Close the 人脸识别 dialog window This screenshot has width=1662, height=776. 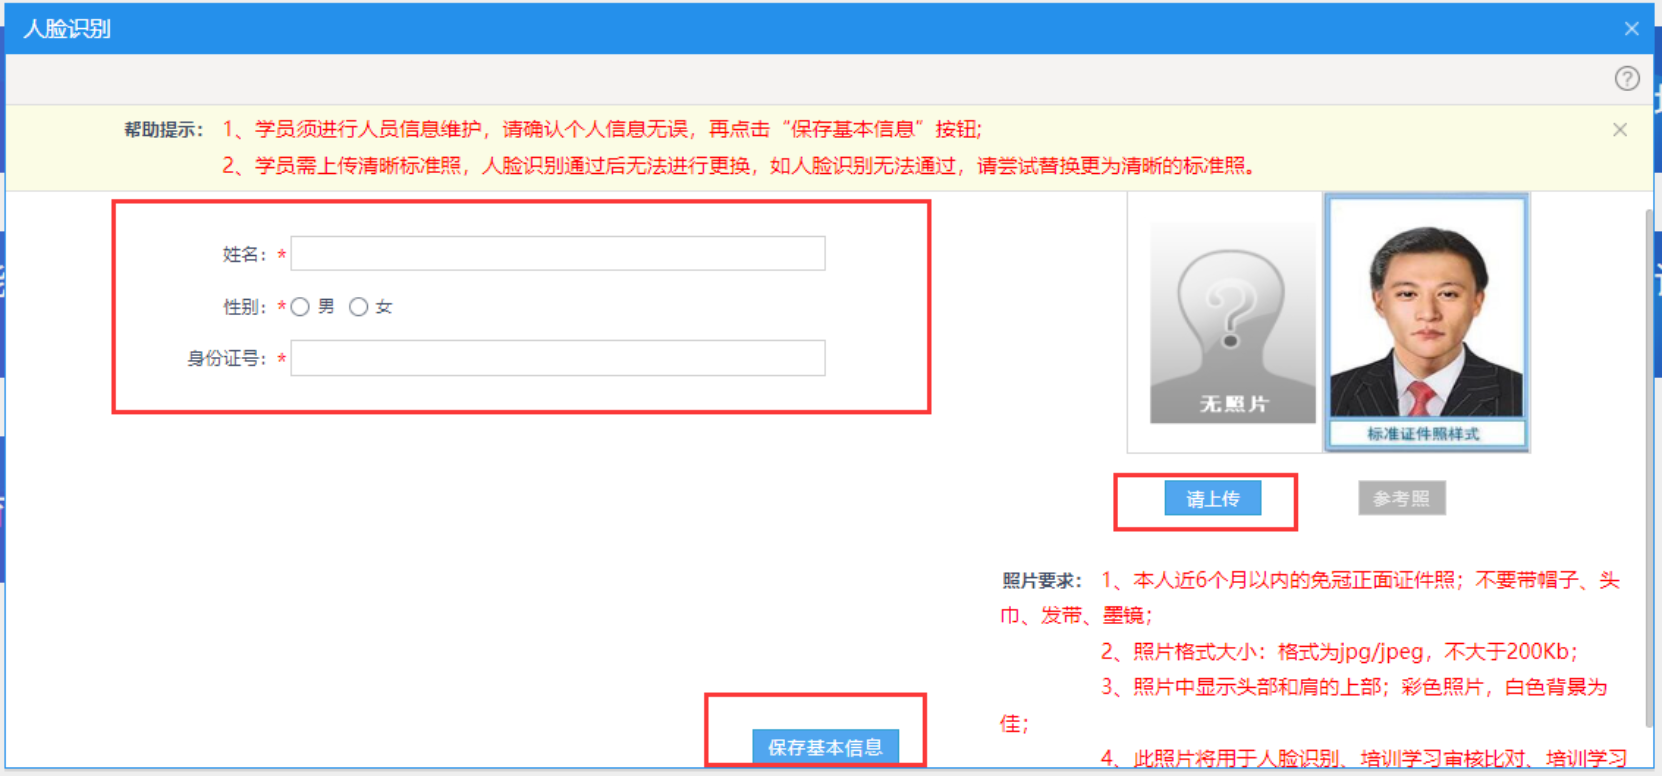tap(1631, 29)
